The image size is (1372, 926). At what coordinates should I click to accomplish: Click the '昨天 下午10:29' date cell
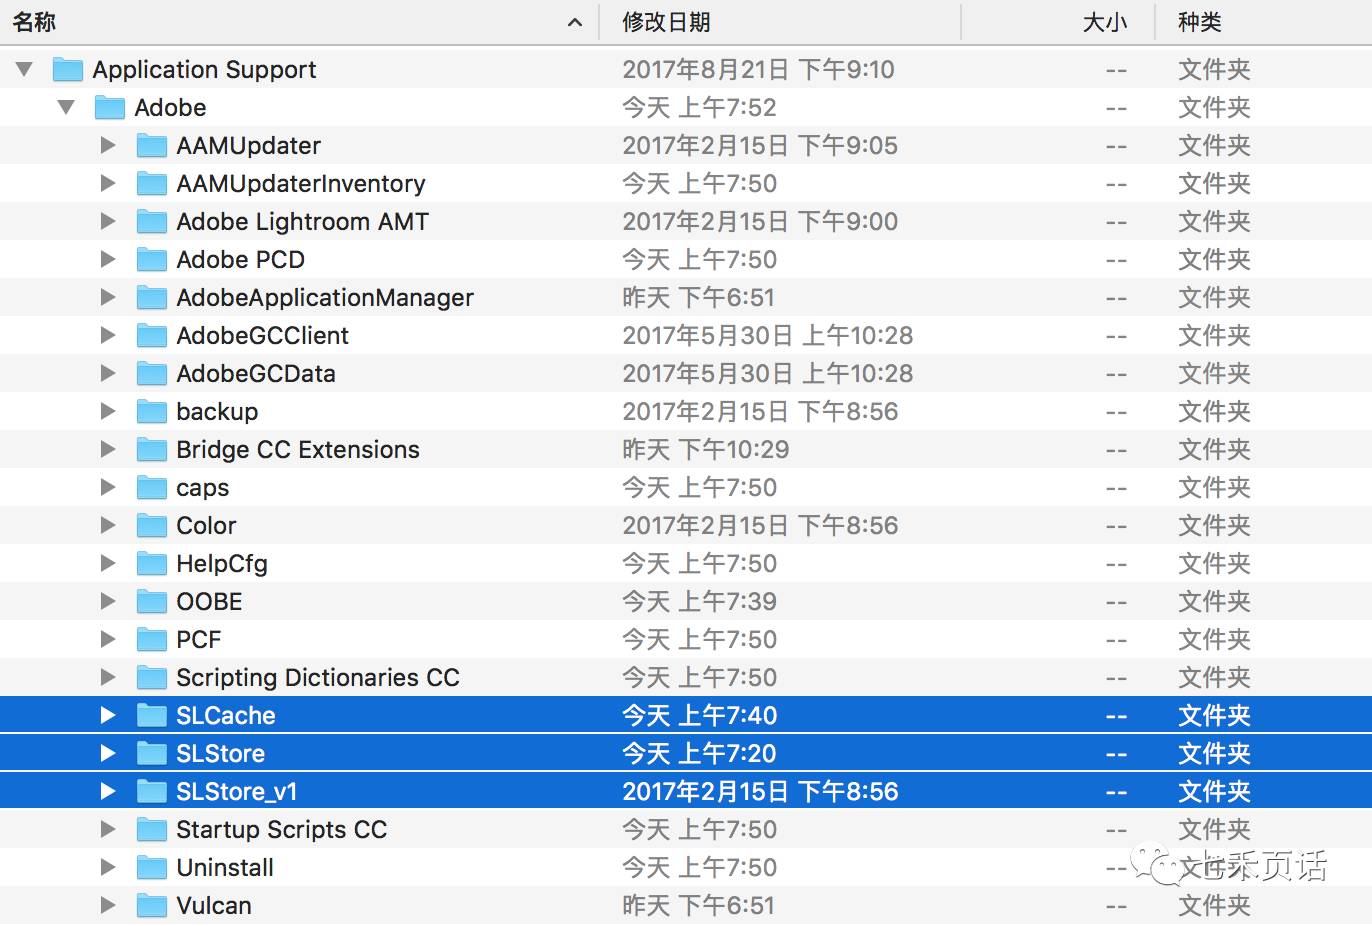point(706,449)
